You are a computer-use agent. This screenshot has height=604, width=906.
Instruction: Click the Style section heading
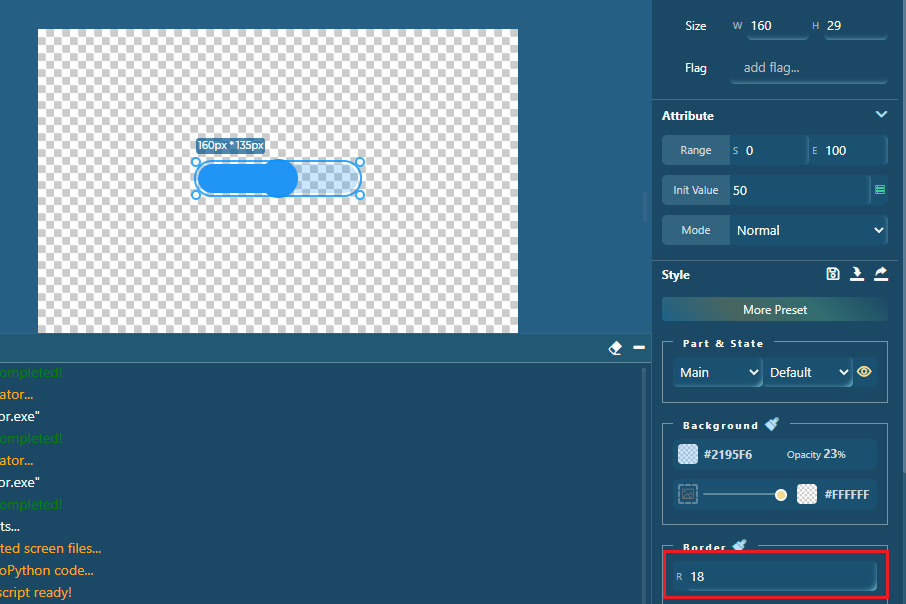click(675, 275)
